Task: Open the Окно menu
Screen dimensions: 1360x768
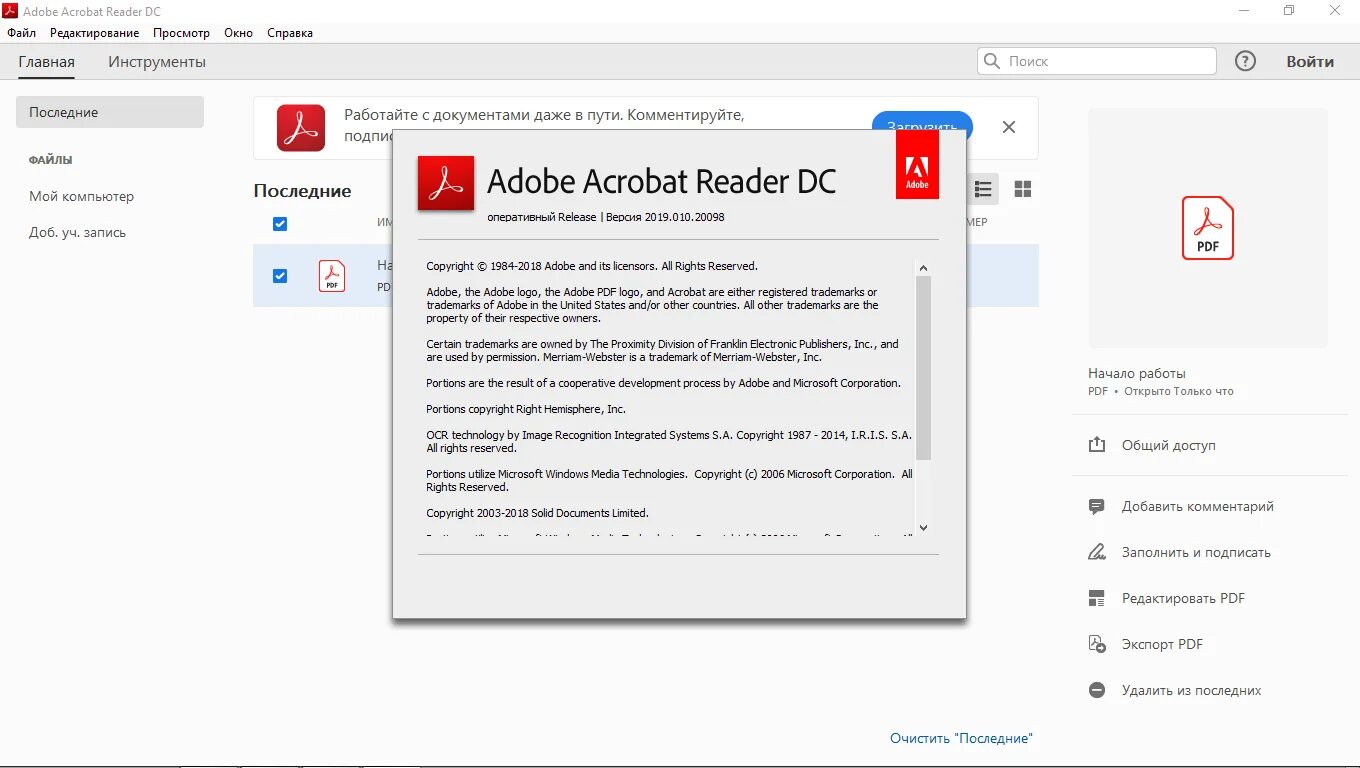Action: (x=238, y=33)
